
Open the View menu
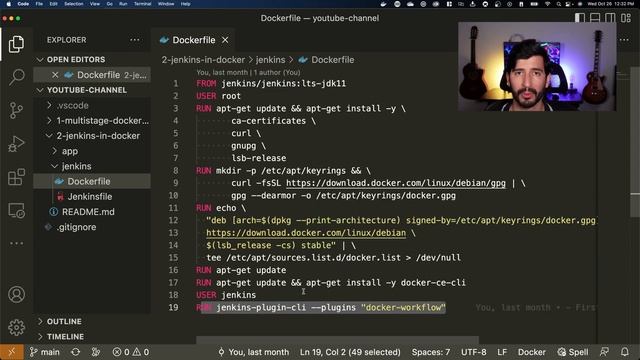pyautogui.click(x=95, y=4)
